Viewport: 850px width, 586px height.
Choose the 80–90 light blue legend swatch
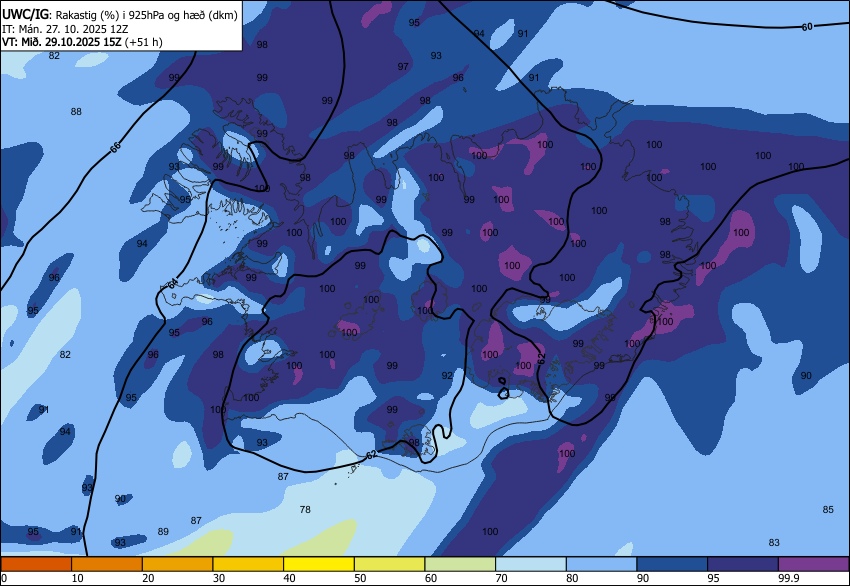point(602,564)
